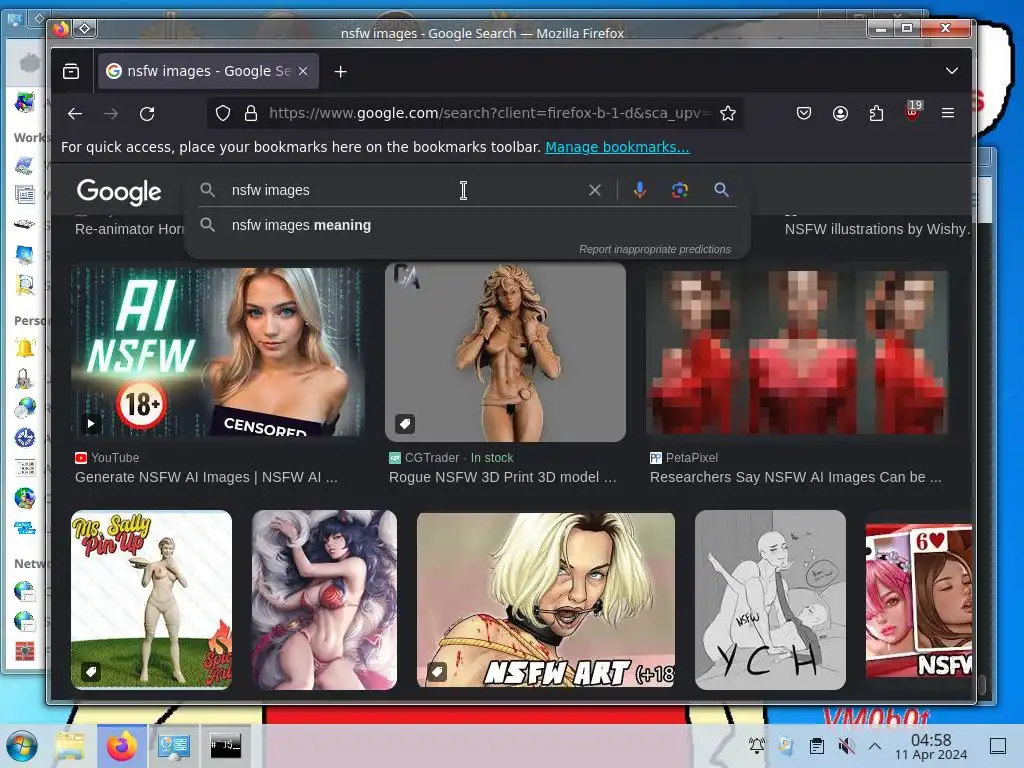Open the uBlock Origin icon showing 19
The width and height of the screenshot is (1024, 768).
(912, 111)
